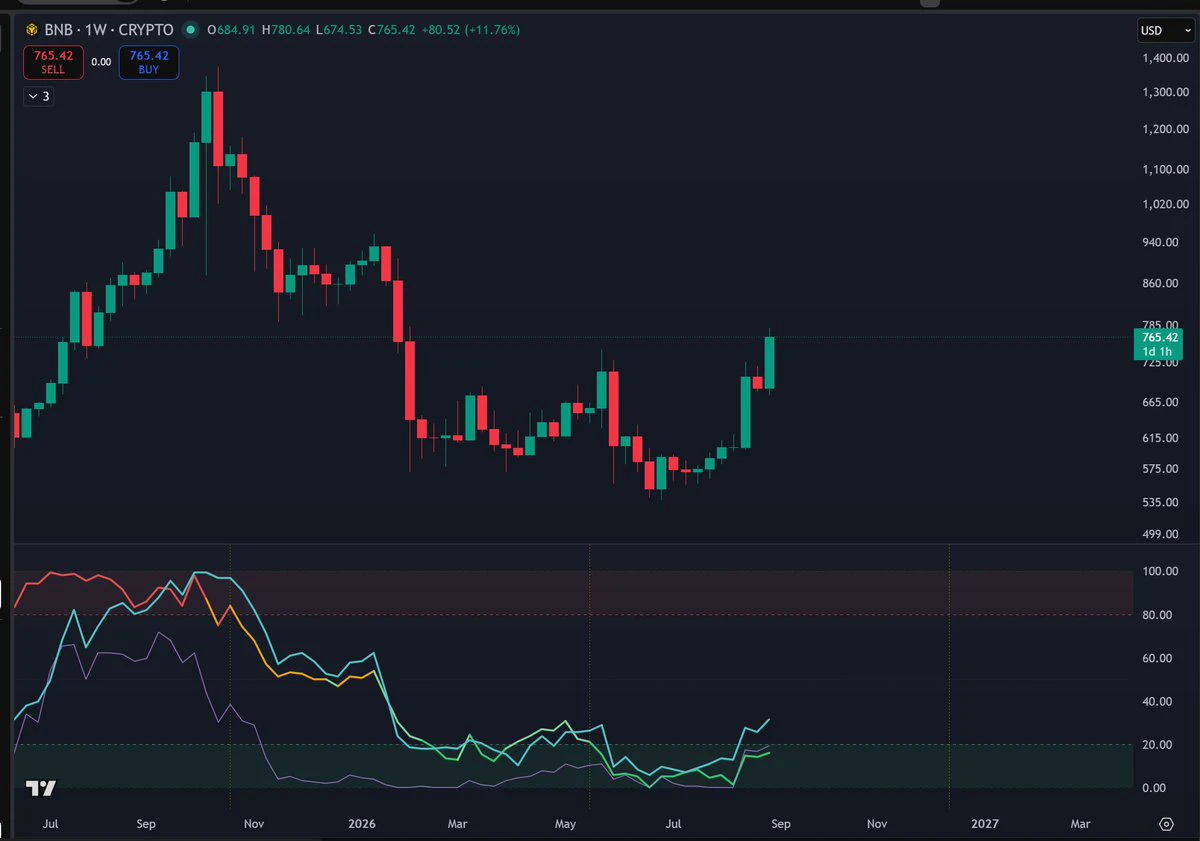Click the May label on the time axis
This screenshot has height=841, width=1200.
pyautogui.click(x=565, y=824)
